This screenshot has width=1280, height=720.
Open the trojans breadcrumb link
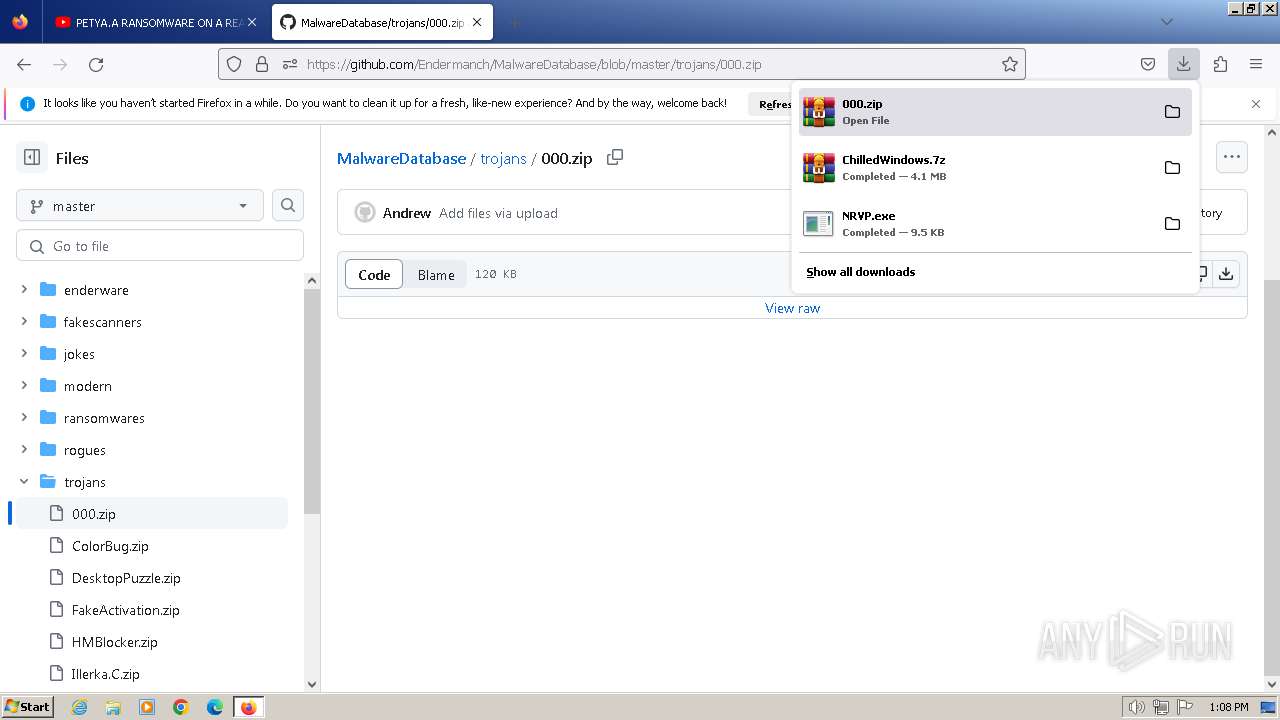[x=503, y=158]
